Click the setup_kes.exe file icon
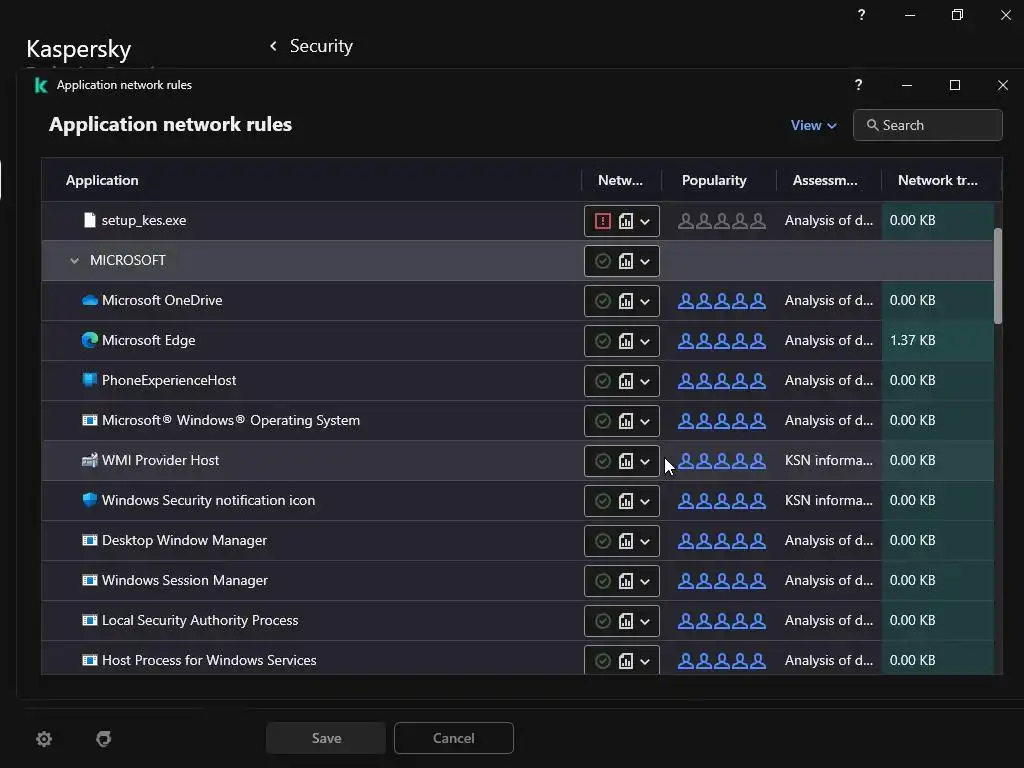Image resolution: width=1024 pixels, height=768 pixels. [90, 220]
